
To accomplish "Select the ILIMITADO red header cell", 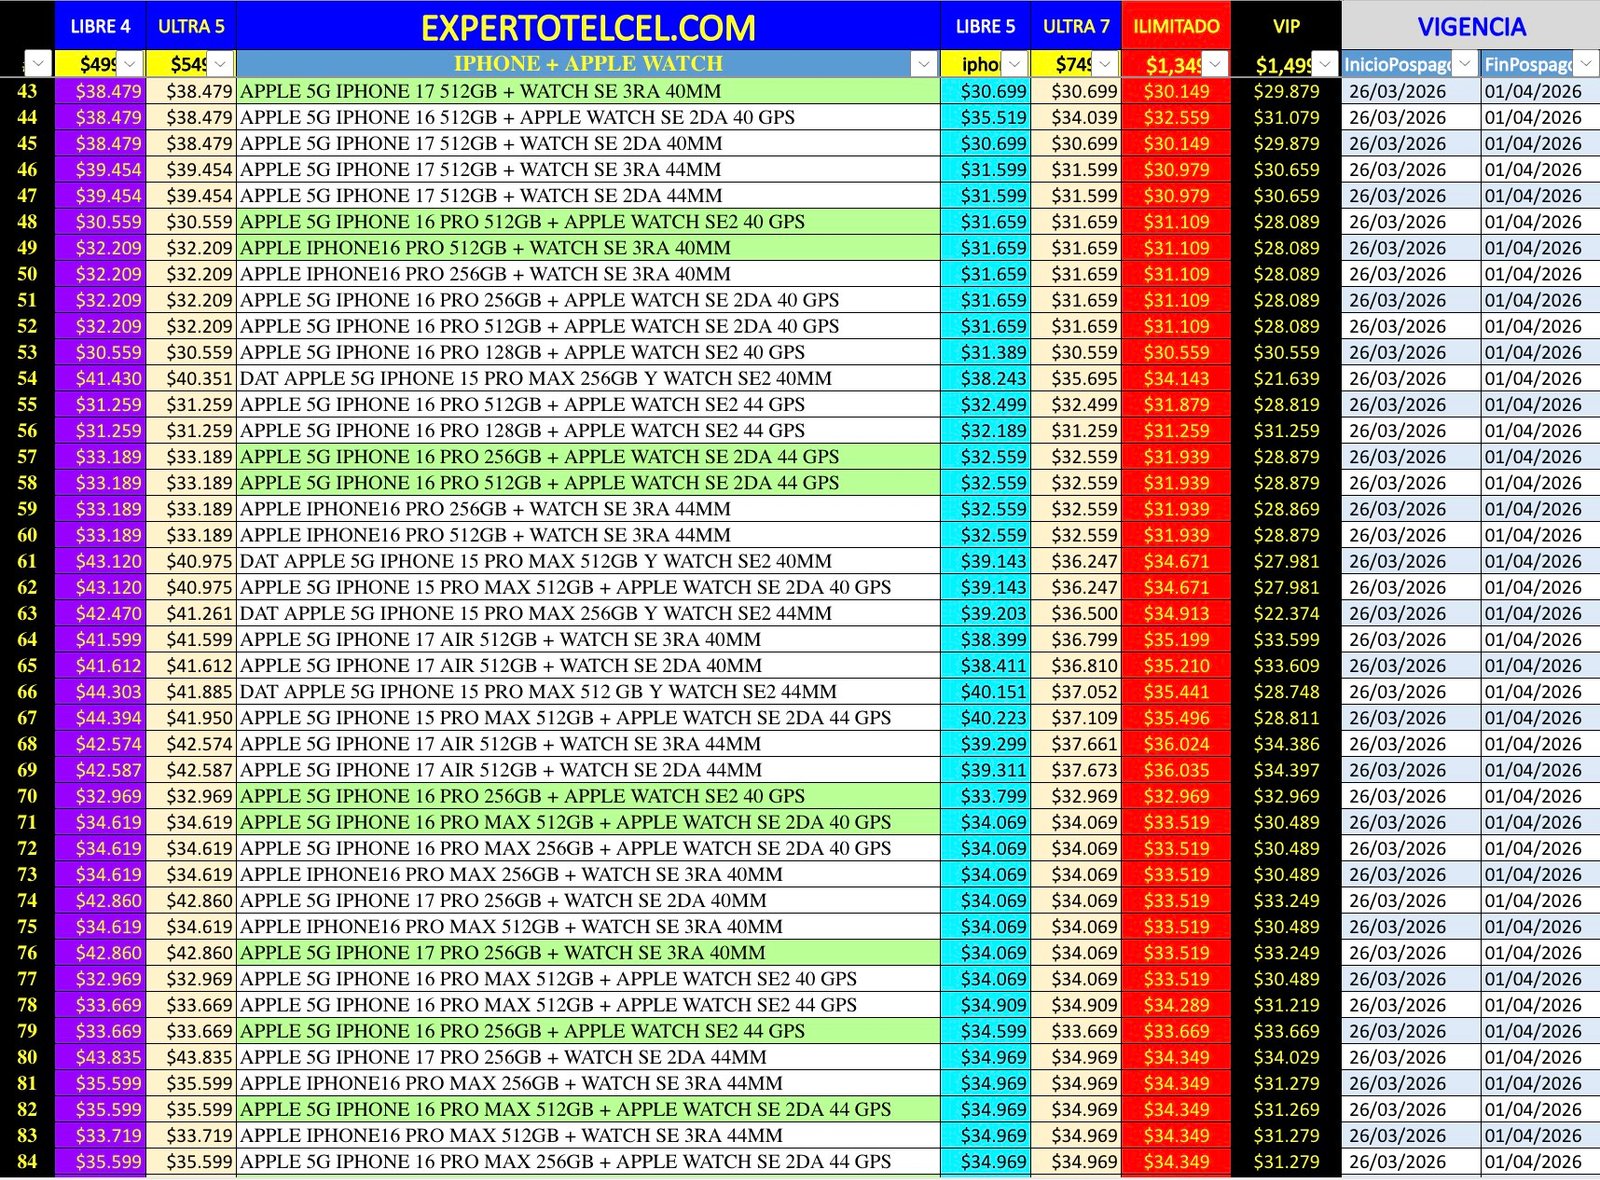I will coord(1177,26).
